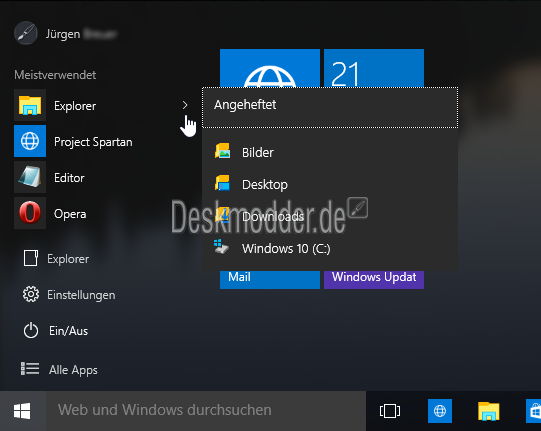This screenshot has height=431, width=541.
Task: Click the Web und Windows durchsuchen search box
Action: click(206, 411)
